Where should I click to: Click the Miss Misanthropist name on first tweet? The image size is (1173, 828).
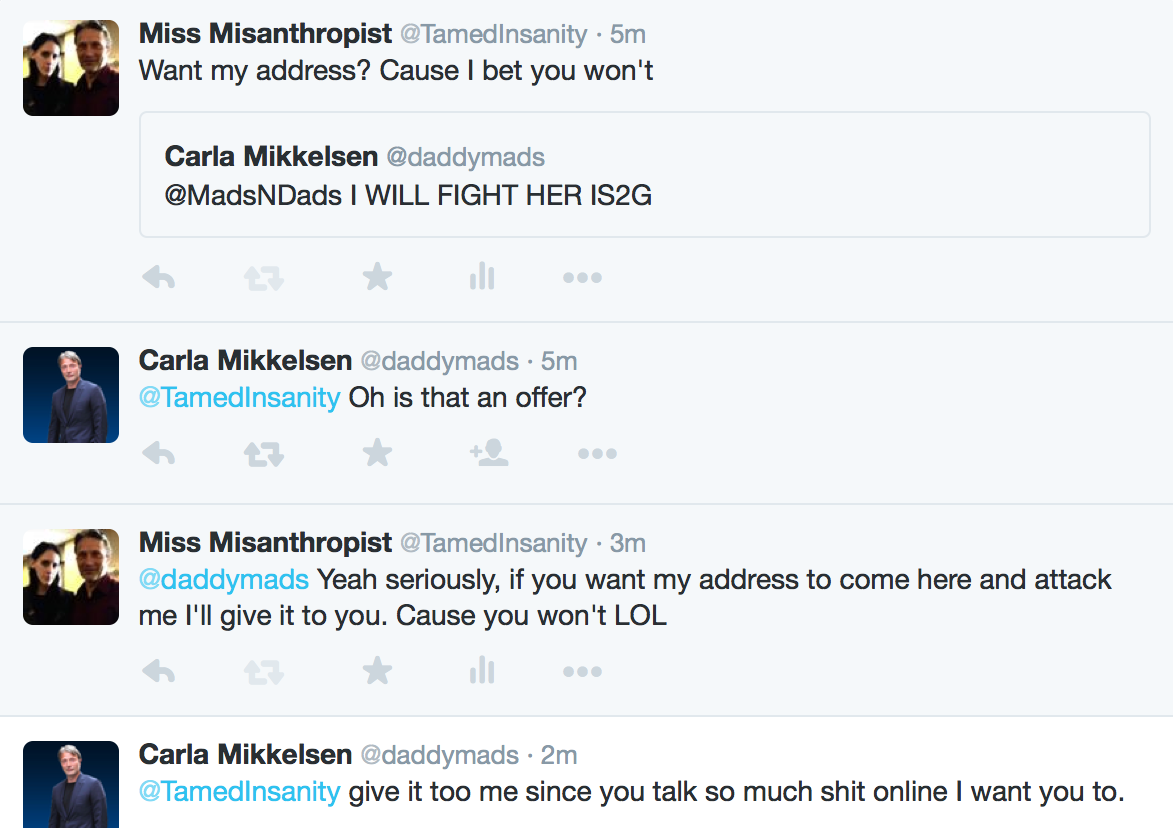(x=265, y=34)
